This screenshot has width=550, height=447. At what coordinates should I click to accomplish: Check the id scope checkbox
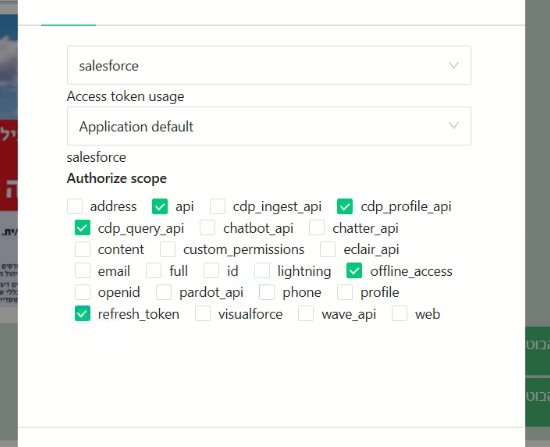[211, 271]
